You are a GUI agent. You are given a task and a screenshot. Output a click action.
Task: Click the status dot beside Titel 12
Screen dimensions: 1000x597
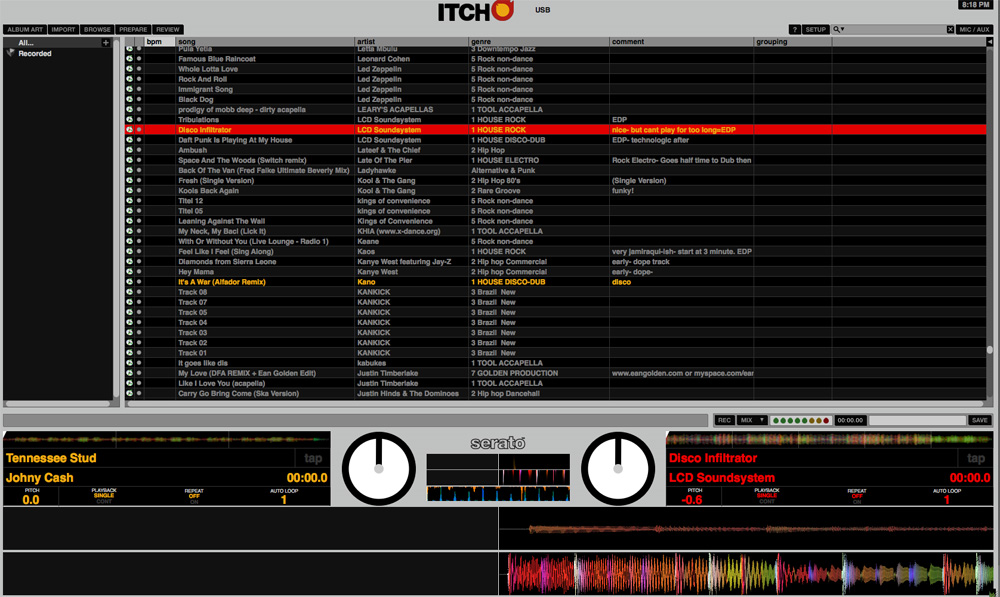tap(139, 201)
